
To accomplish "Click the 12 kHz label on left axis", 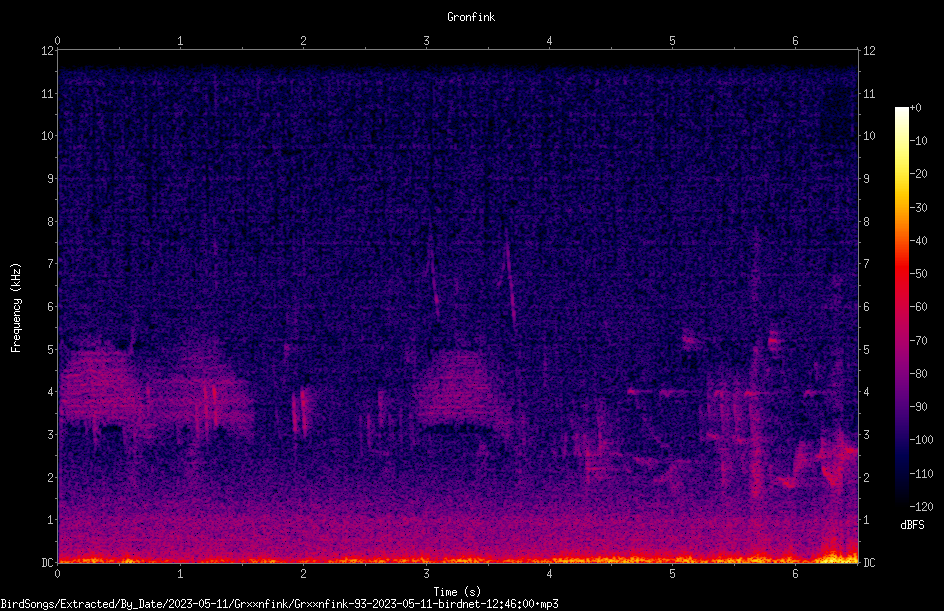I will [x=48, y=51].
